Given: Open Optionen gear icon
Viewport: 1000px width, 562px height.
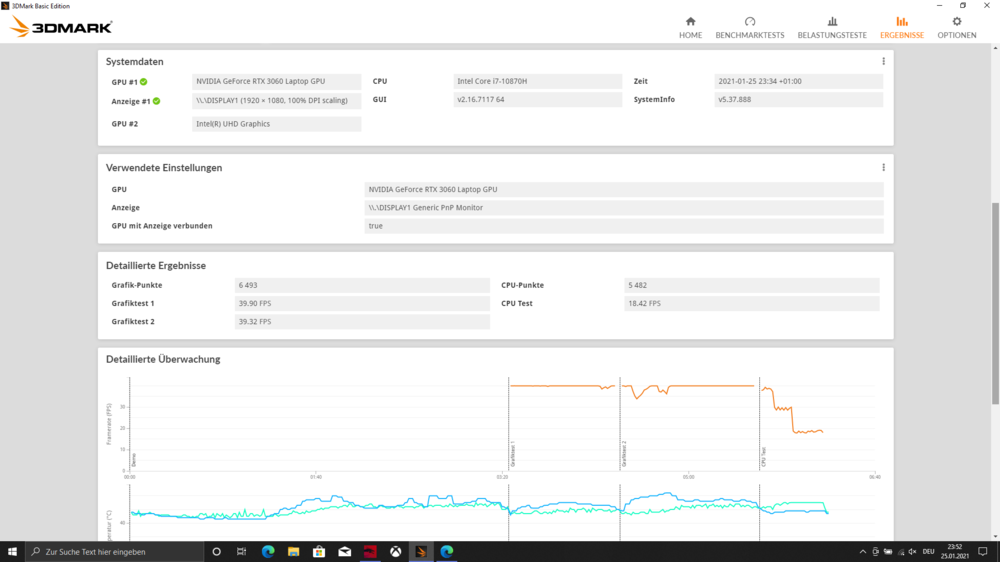Looking at the screenshot, I should [957, 21].
